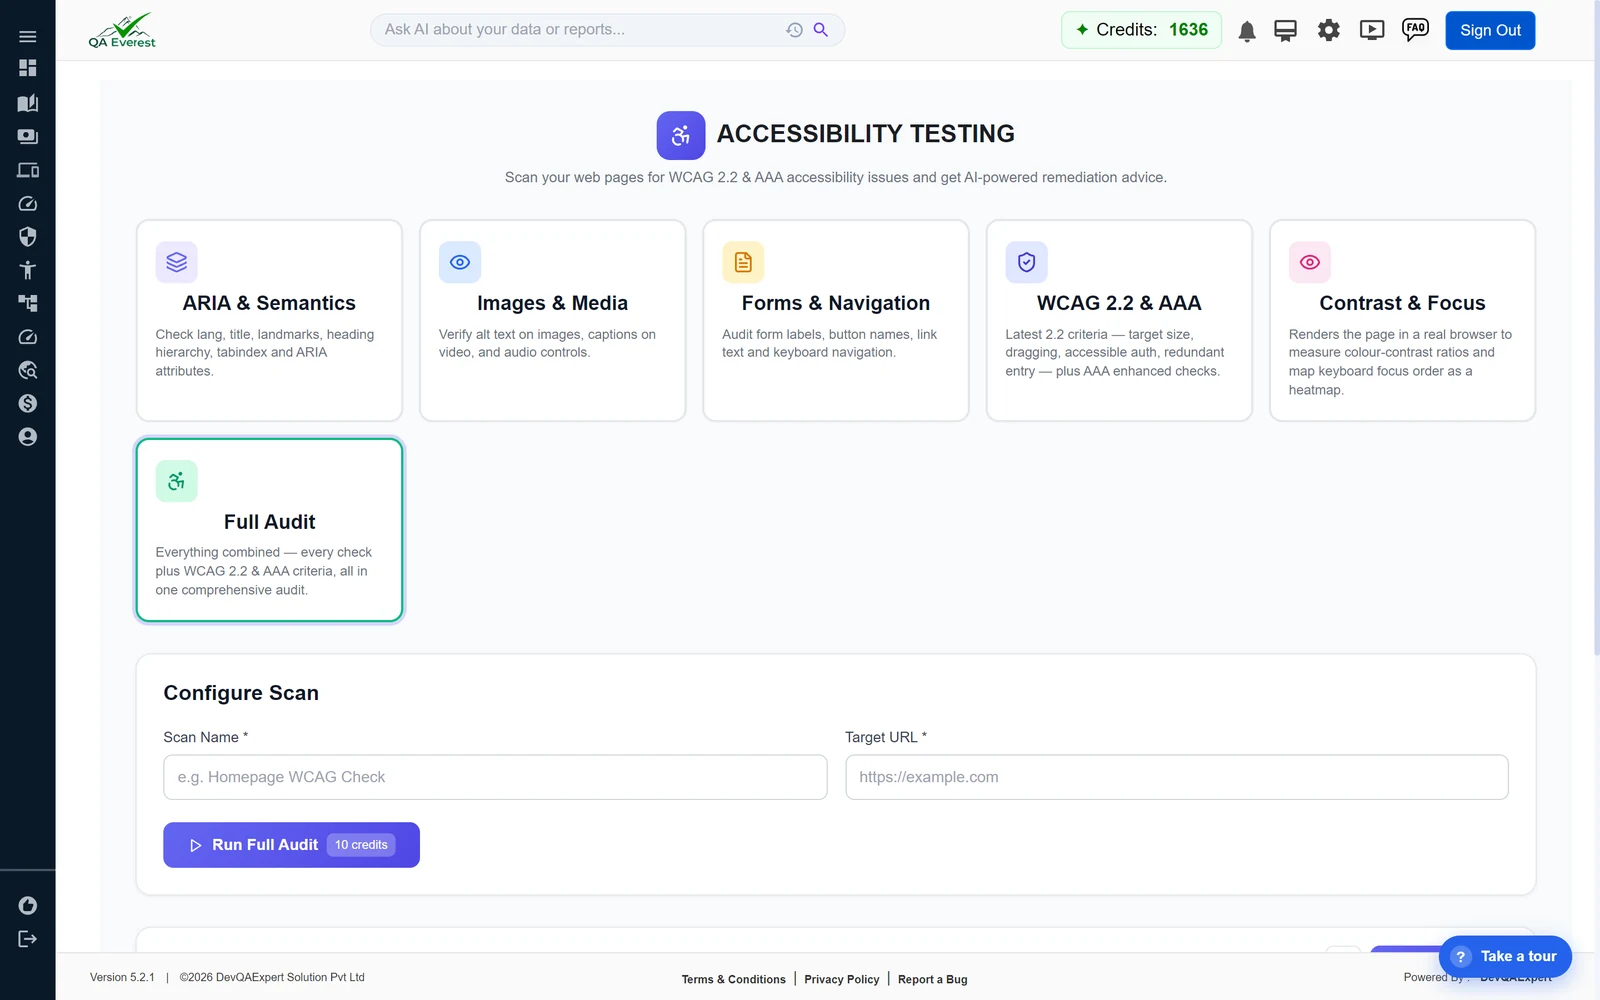
Task: Open the FAQ speech bubble icon
Action: tap(1415, 30)
